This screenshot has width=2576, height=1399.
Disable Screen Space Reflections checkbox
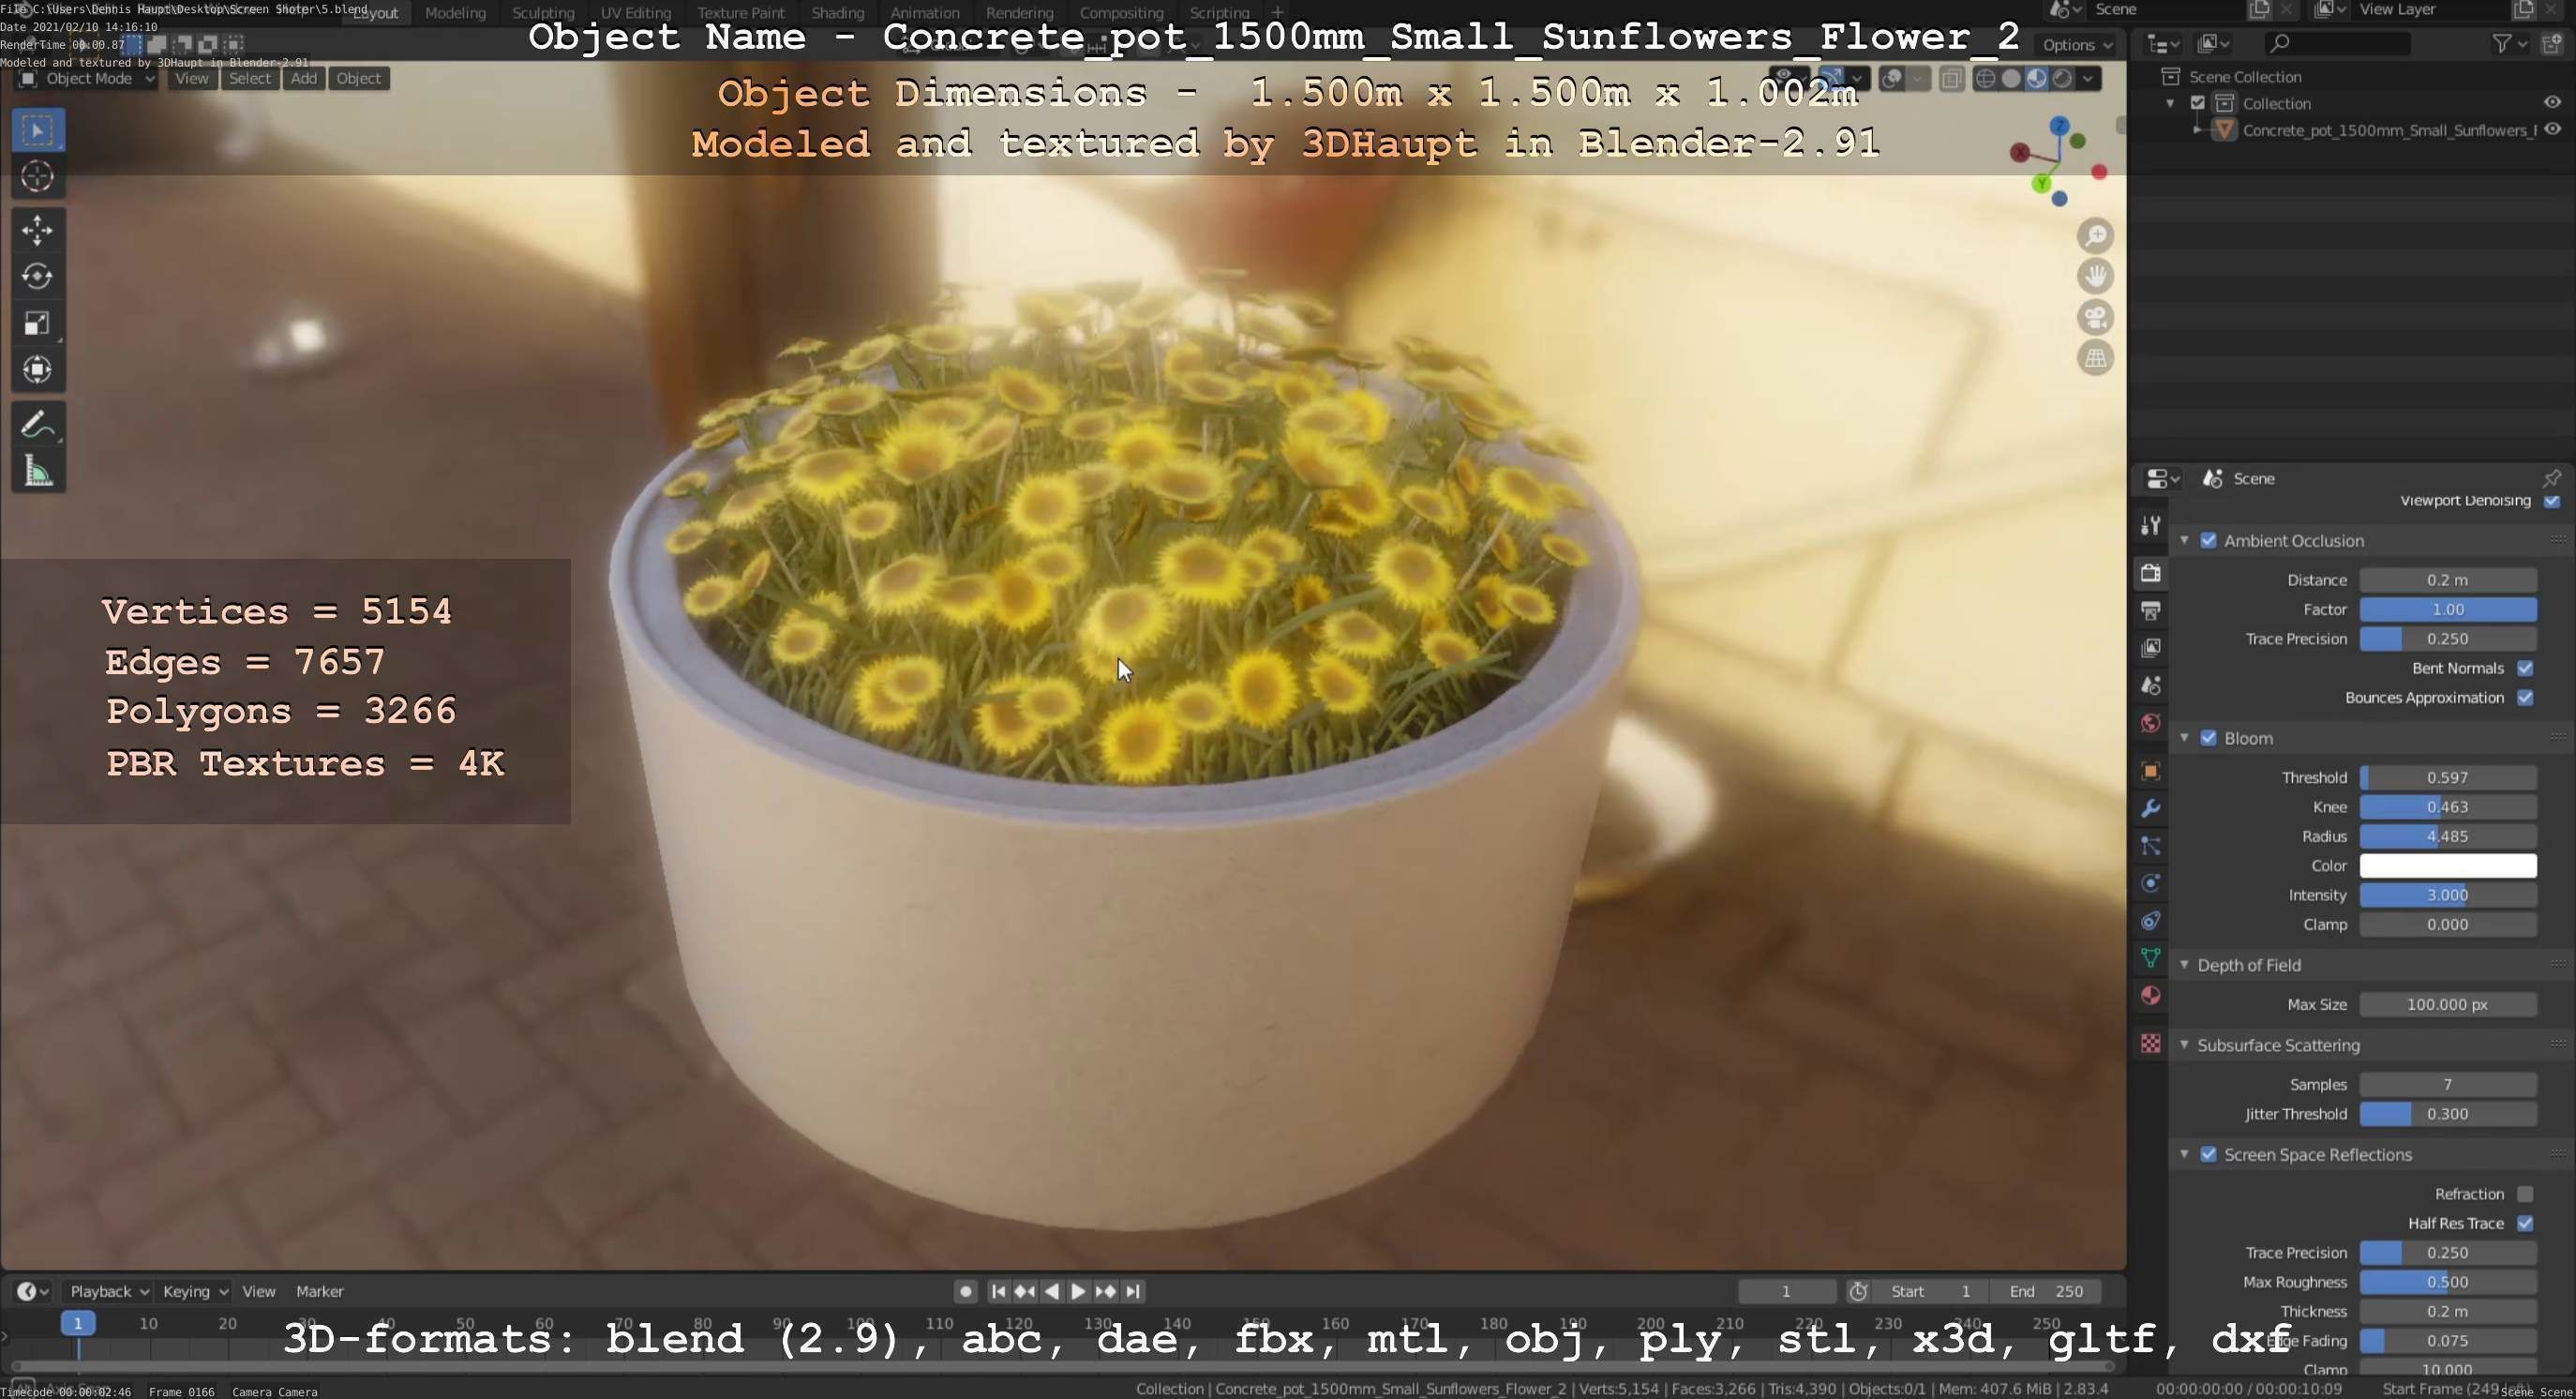(x=2208, y=1154)
